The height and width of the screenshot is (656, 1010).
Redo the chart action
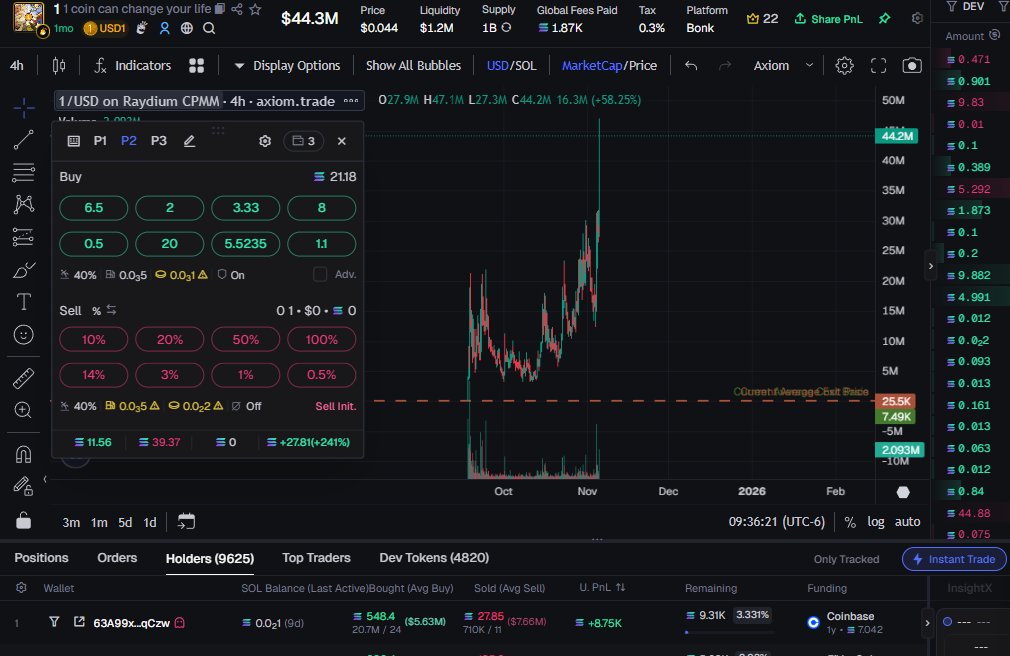coord(725,66)
